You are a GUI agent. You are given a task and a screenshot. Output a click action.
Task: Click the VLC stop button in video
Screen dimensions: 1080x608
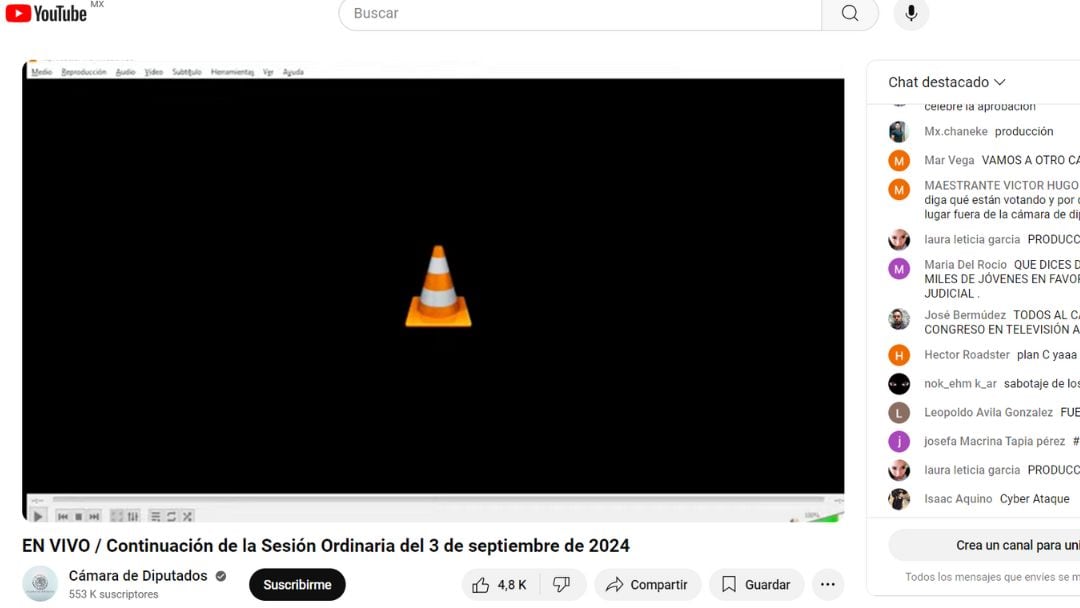tap(78, 517)
